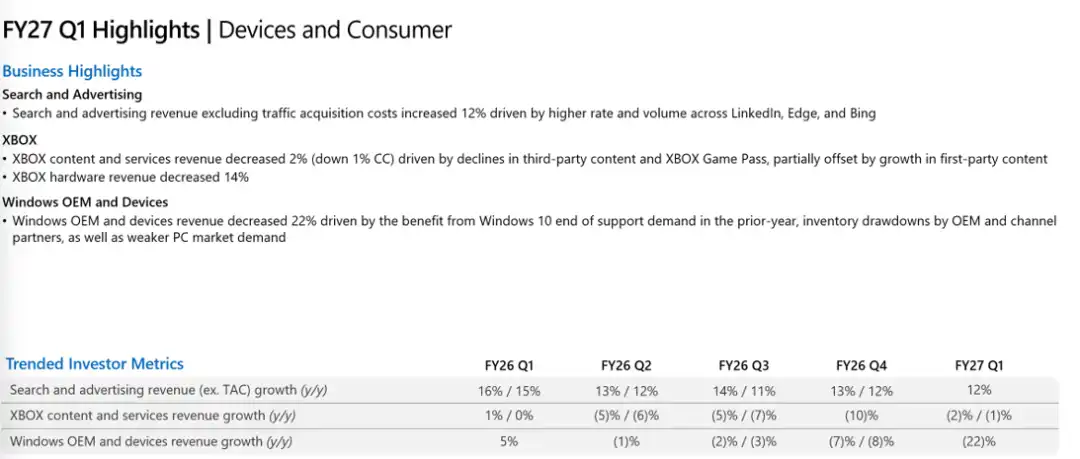The image size is (1080, 459).
Task: Click the FY26 Q2 column header
Action: pos(626,366)
